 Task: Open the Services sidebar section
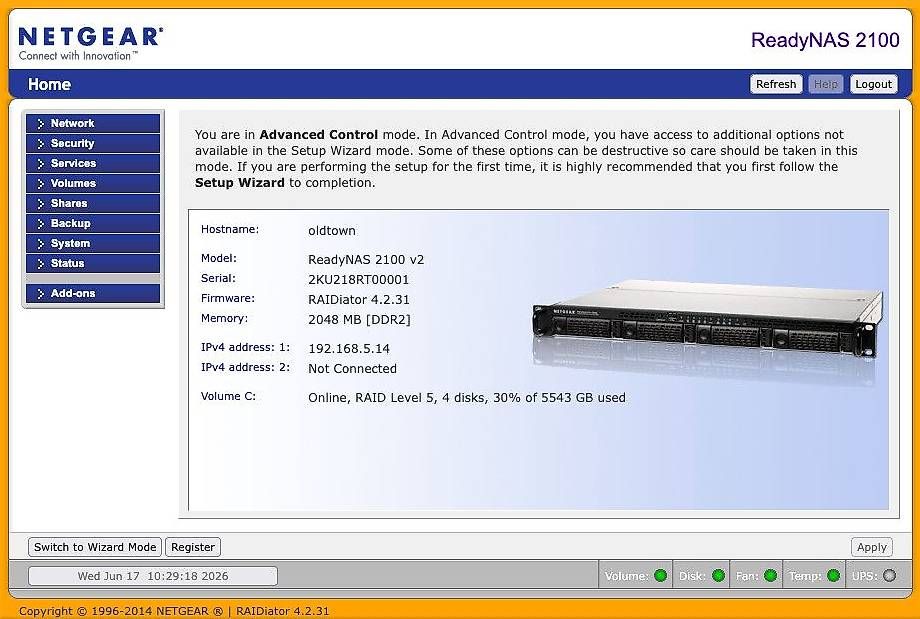pyautogui.click(x=93, y=163)
